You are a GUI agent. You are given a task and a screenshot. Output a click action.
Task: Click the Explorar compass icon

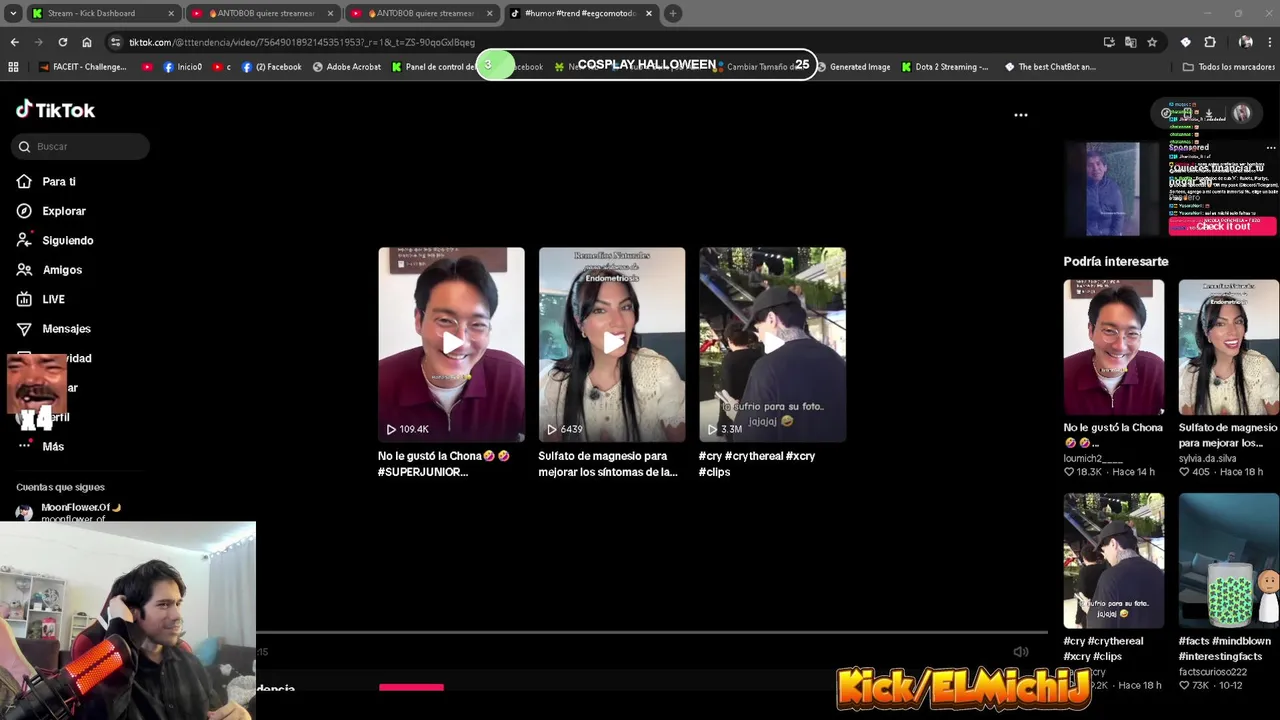[x=24, y=211]
